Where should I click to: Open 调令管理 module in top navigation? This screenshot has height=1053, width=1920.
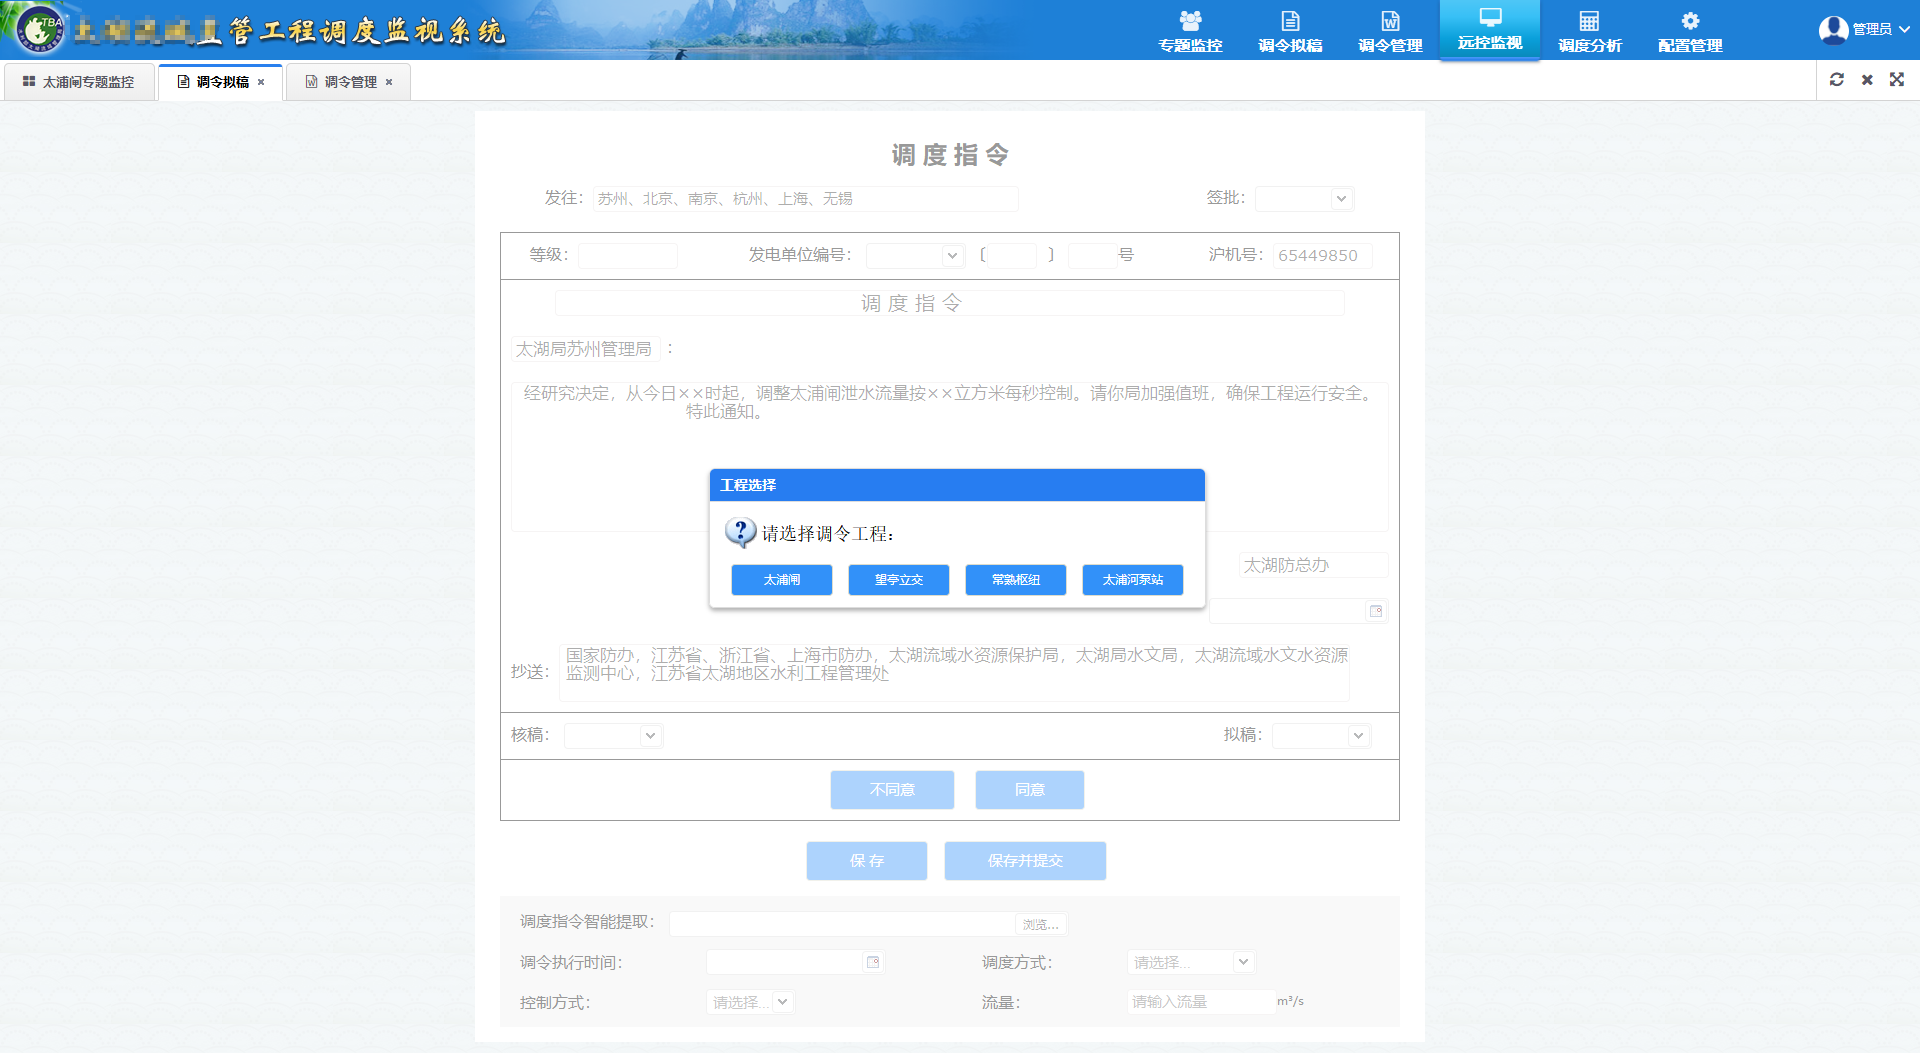point(1390,31)
